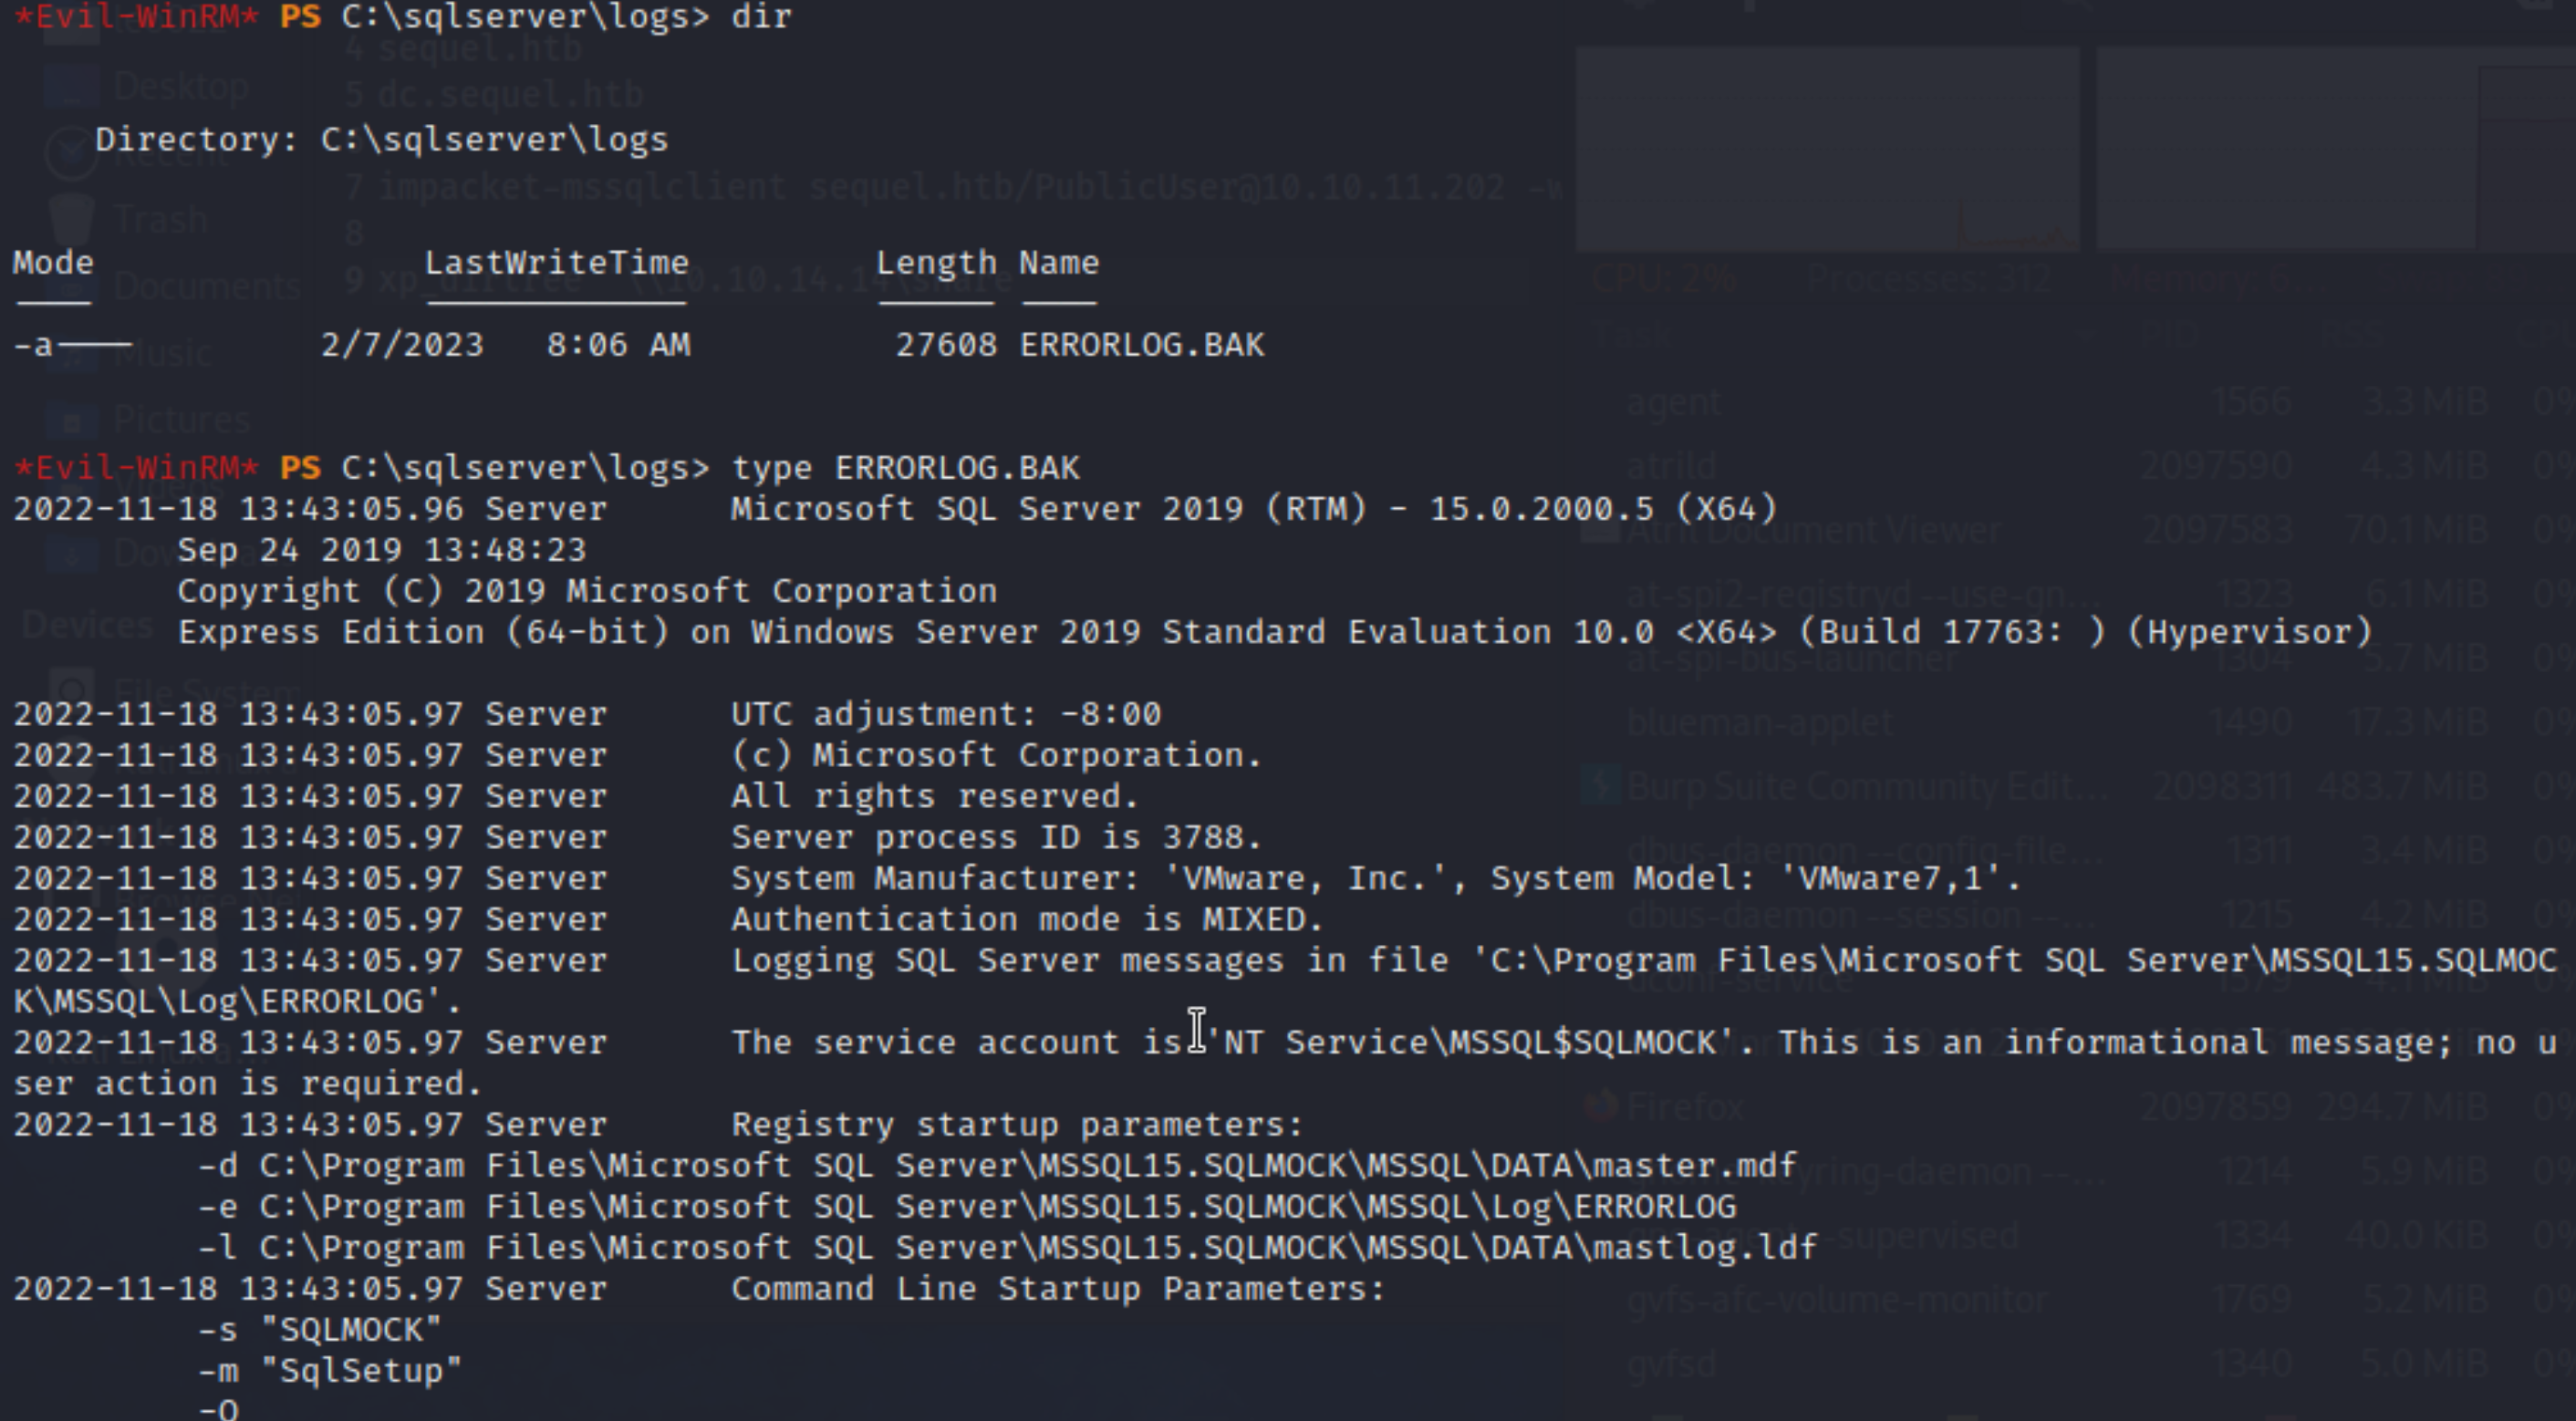Screen dimensions: 2576x1421
Task: Click the 'Directory: C:\sqlserver\logs' line
Action: [381, 140]
